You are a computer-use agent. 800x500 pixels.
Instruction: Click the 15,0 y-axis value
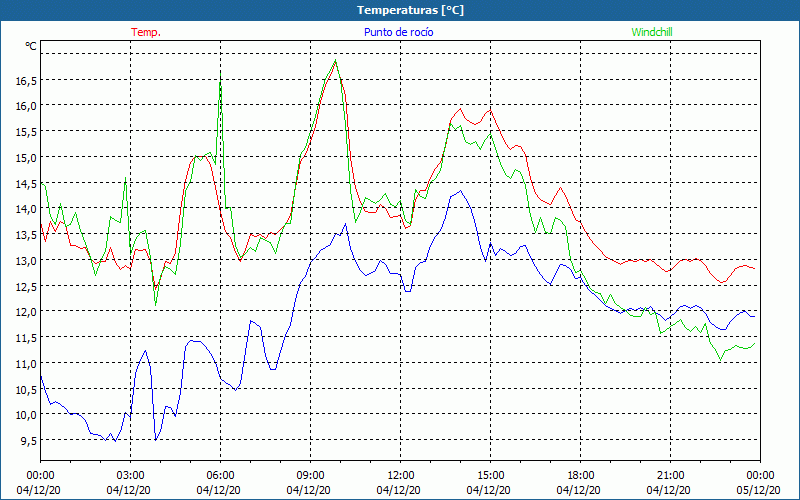(x=25, y=157)
